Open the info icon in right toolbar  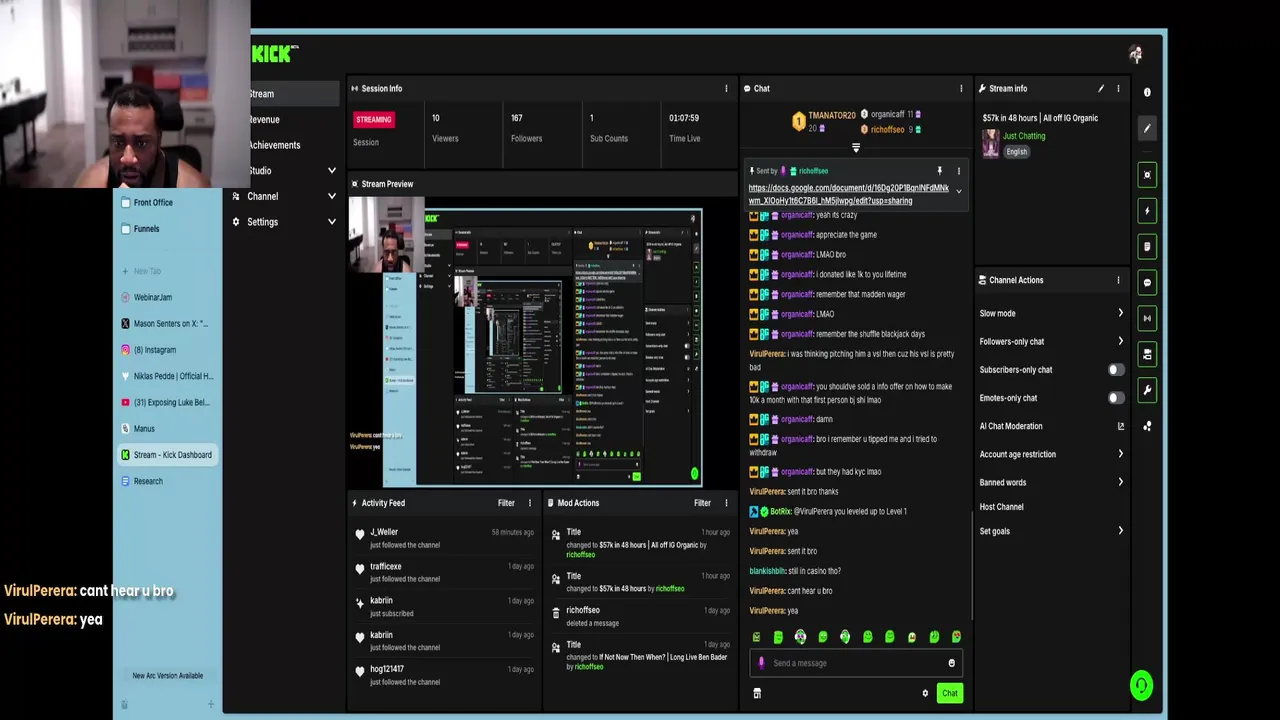[x=1147, y=92]
